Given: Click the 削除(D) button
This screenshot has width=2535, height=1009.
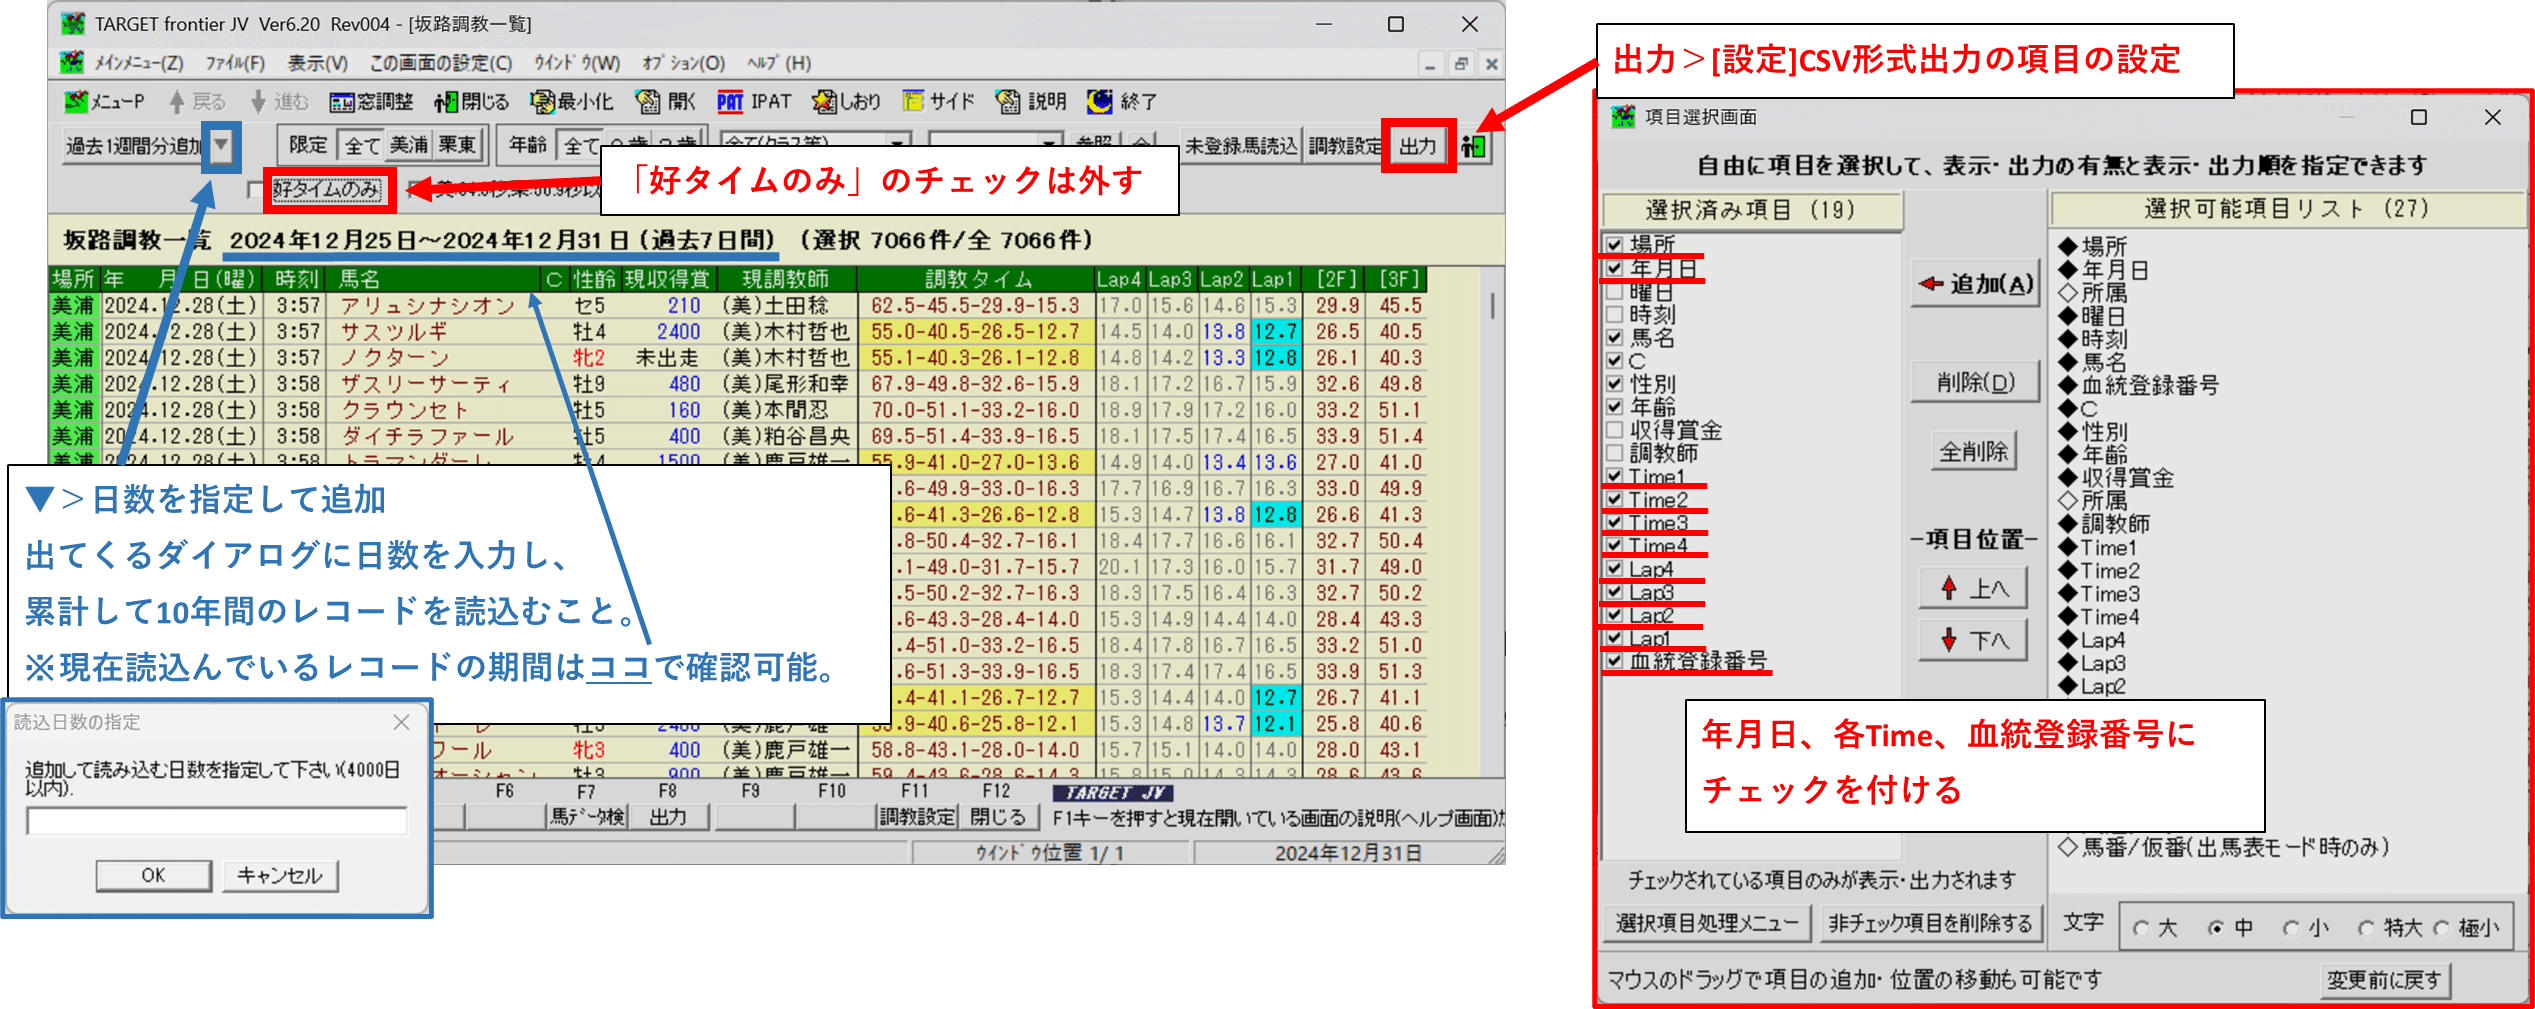Looking at the screenshot, I should [1976, 382].
